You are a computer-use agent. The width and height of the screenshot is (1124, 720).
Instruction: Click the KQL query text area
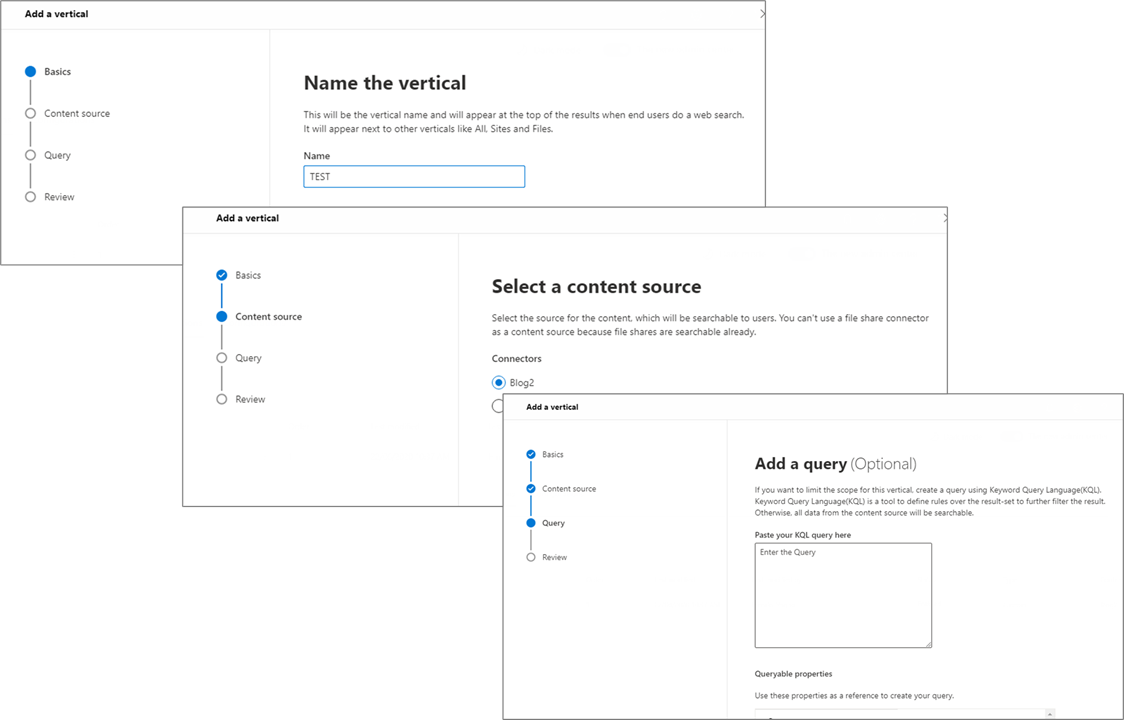[843, 595]
